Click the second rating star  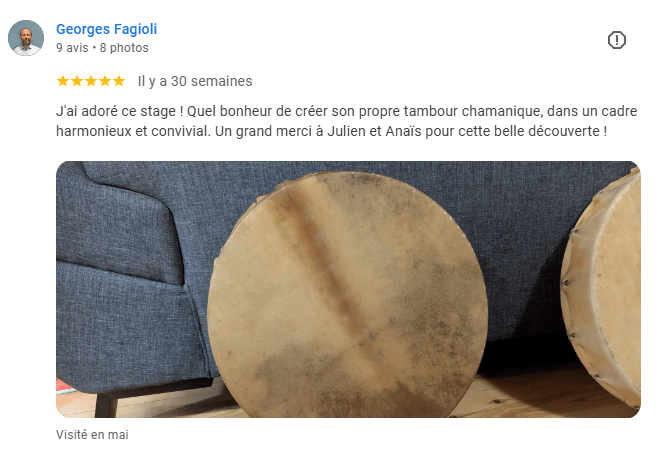77,81
